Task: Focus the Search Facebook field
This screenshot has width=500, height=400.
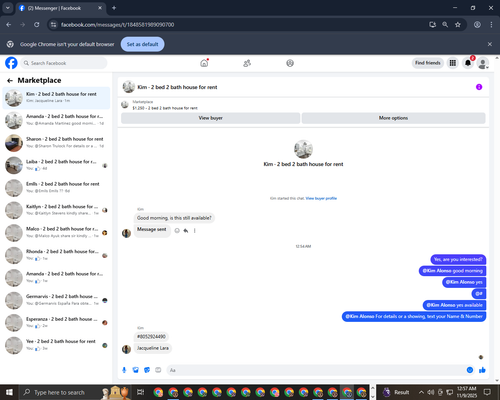Action: point(64,63)
